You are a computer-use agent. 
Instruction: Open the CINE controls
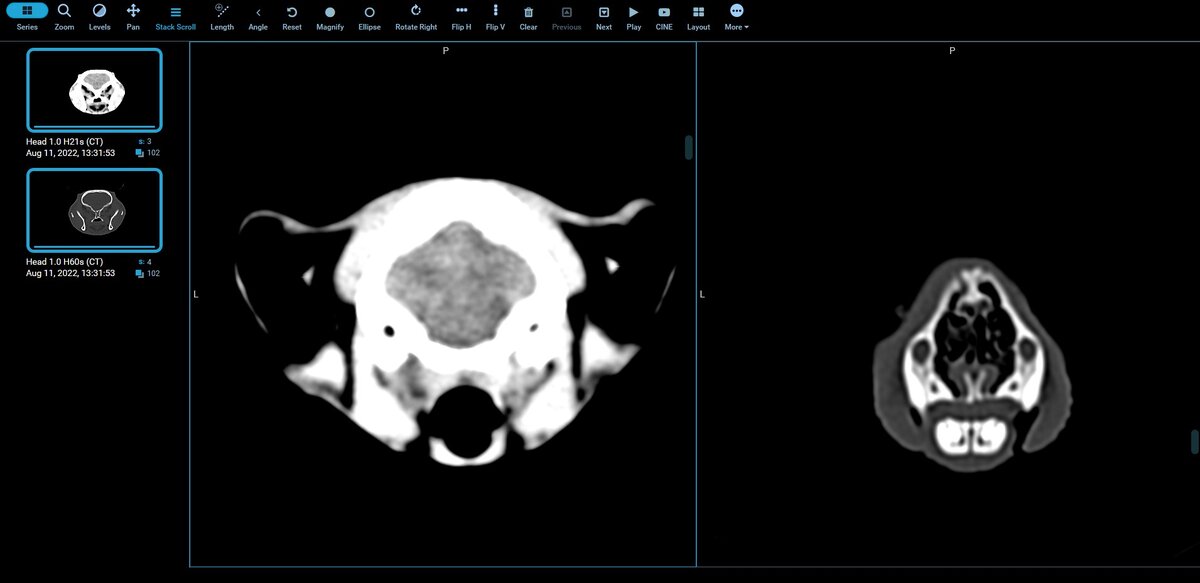tap(664, 16)
